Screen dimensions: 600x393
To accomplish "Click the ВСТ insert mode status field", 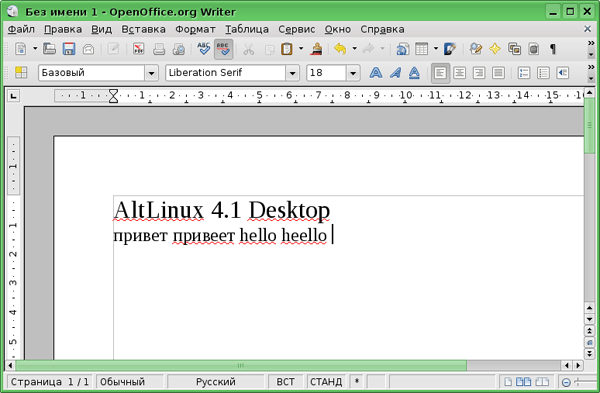I will coord(285,382).
